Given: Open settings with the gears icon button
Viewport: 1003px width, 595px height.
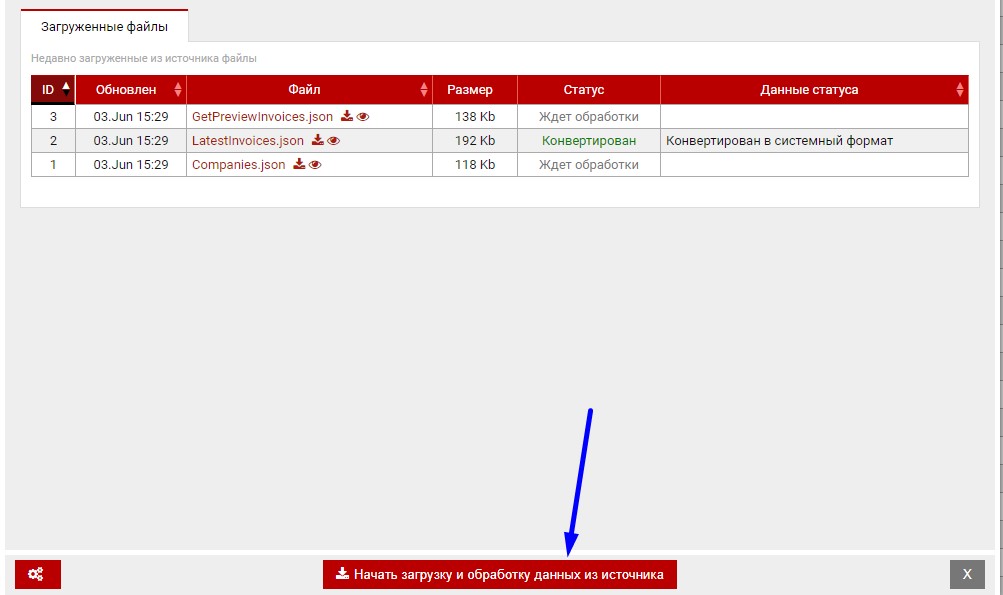Looking at the screenshot, I should point(37,574).
